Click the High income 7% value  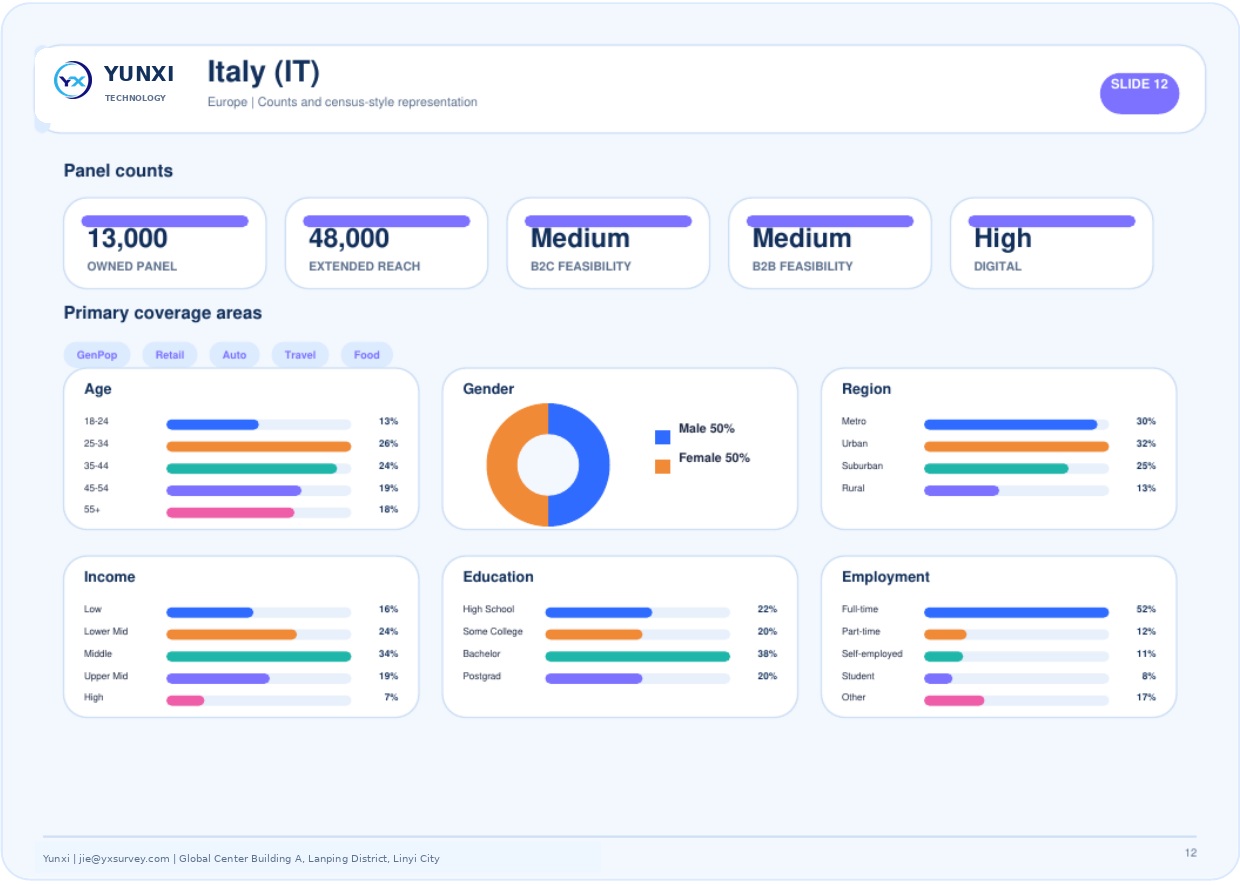391,697
